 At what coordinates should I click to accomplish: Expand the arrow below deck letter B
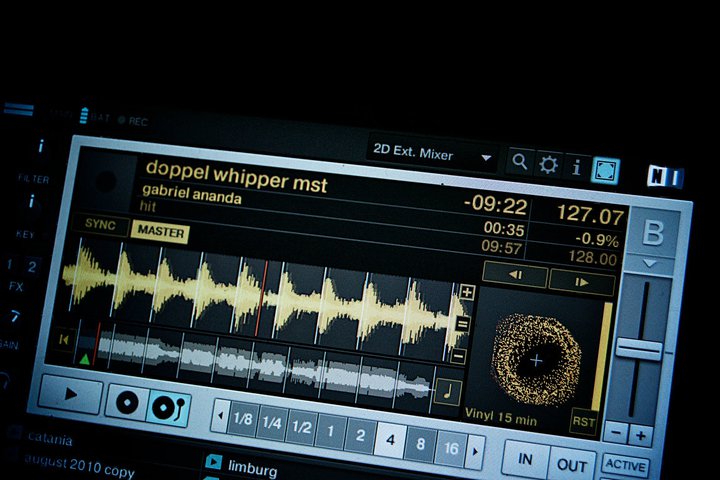point(650,264)
